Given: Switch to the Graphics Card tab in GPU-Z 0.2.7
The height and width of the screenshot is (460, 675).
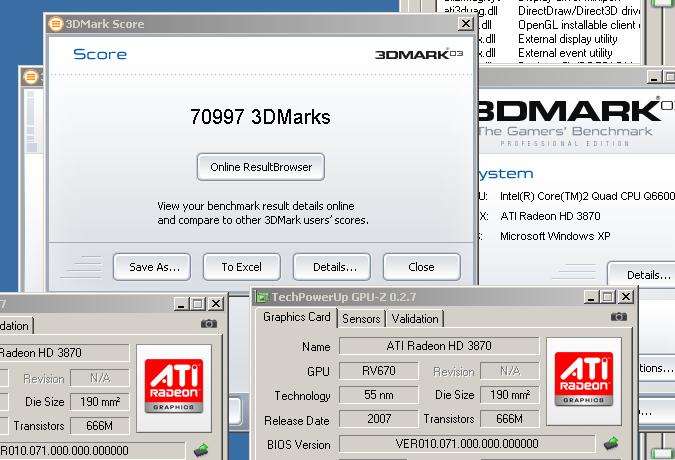Looking at the screenshot, I should pyautogui.click(x=297, y=317).
